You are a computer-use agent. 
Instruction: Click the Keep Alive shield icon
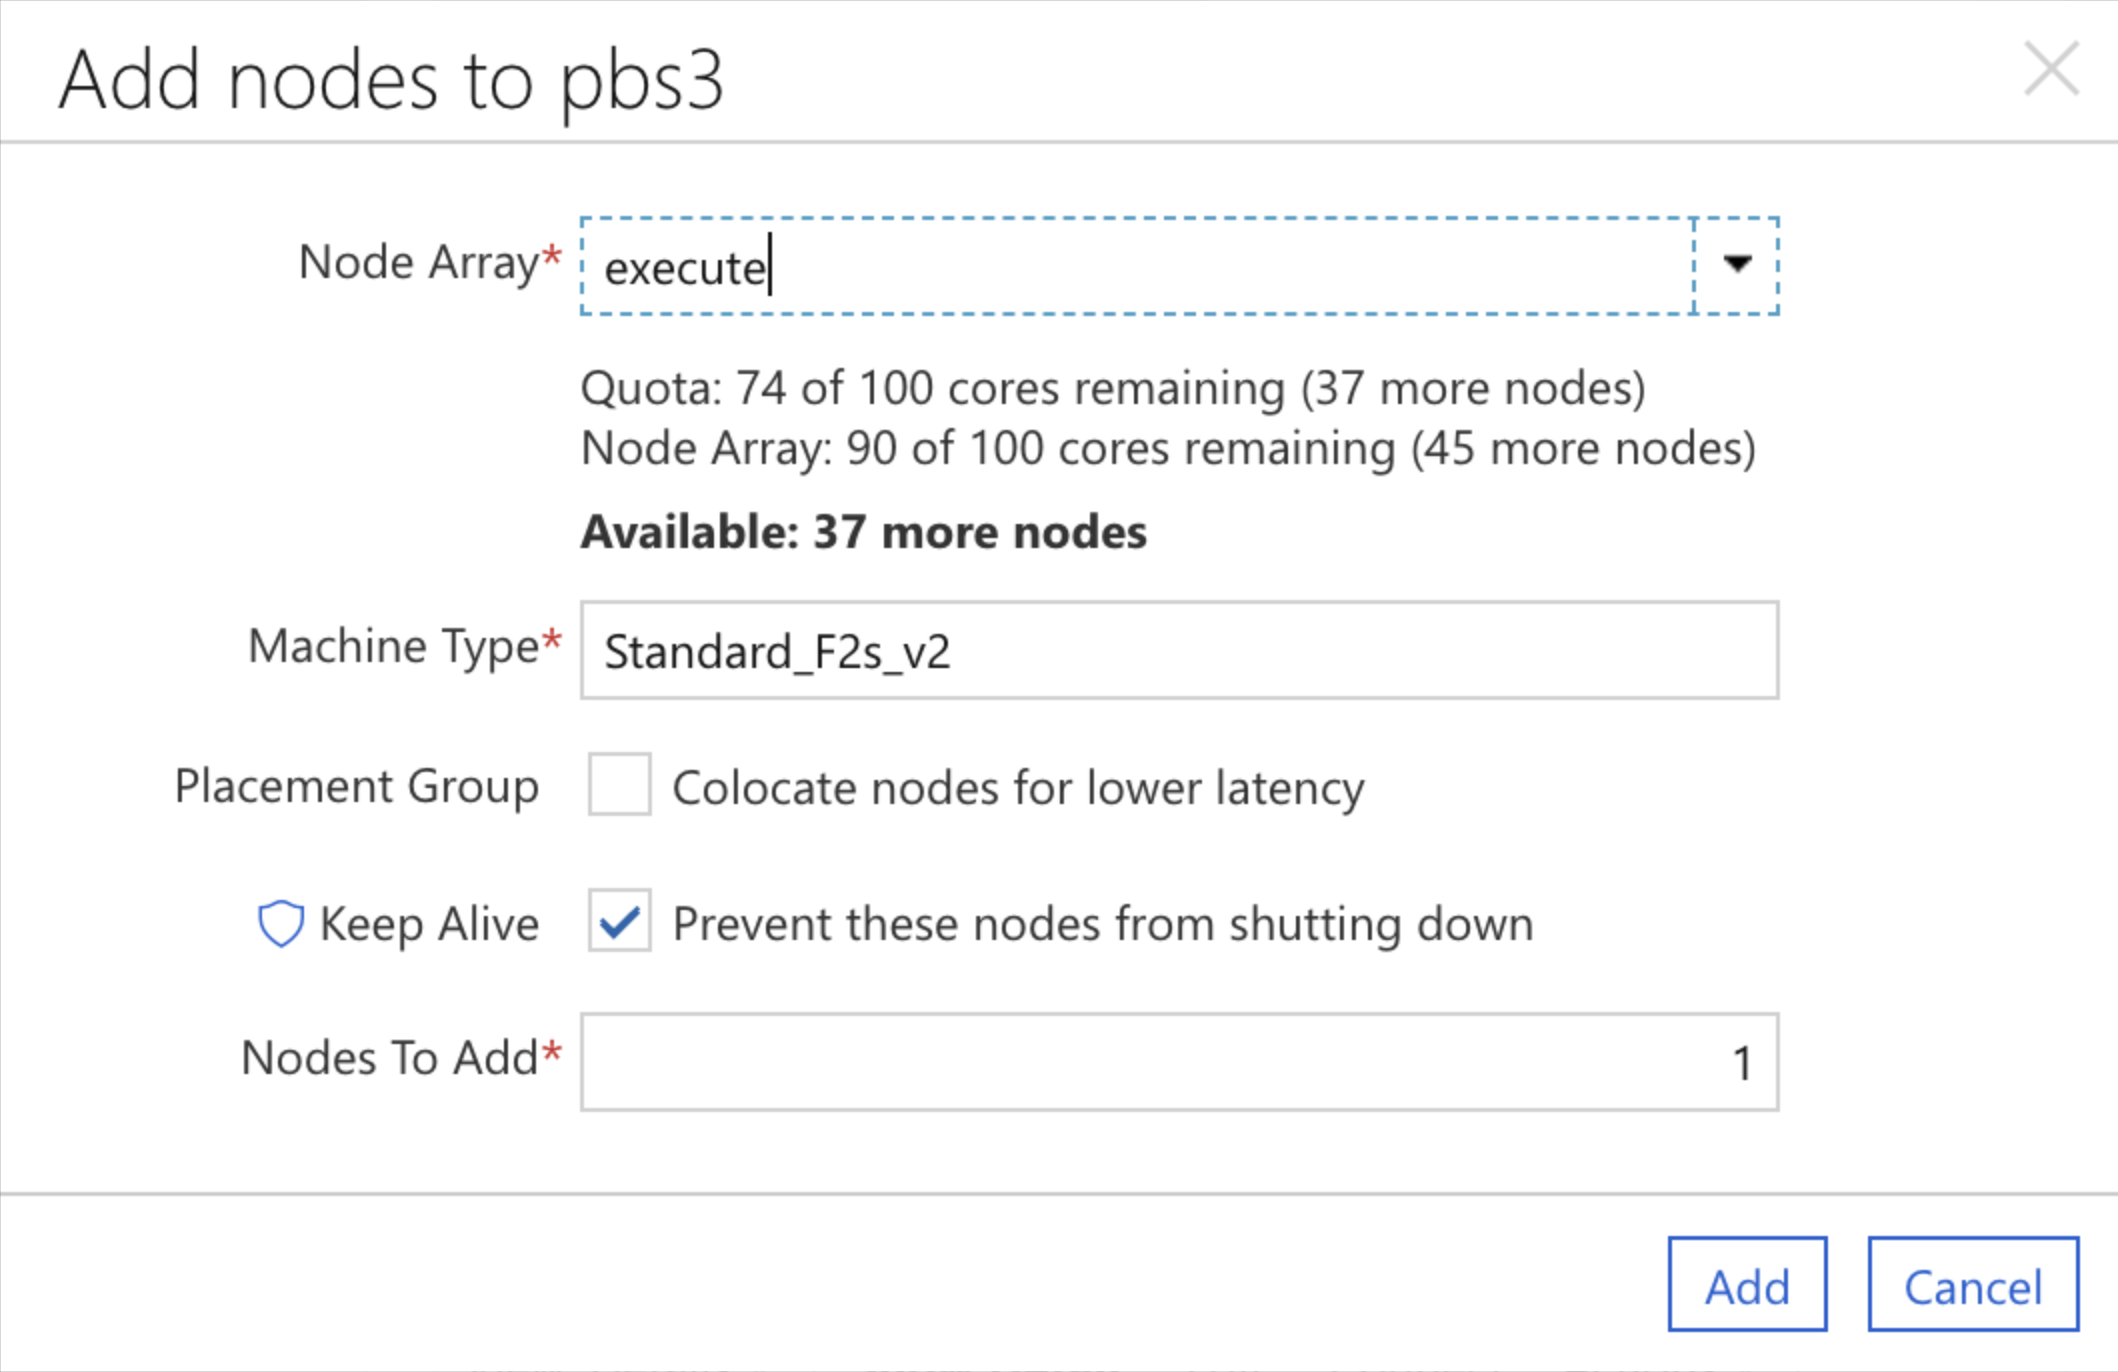click(x=281, y=923)
